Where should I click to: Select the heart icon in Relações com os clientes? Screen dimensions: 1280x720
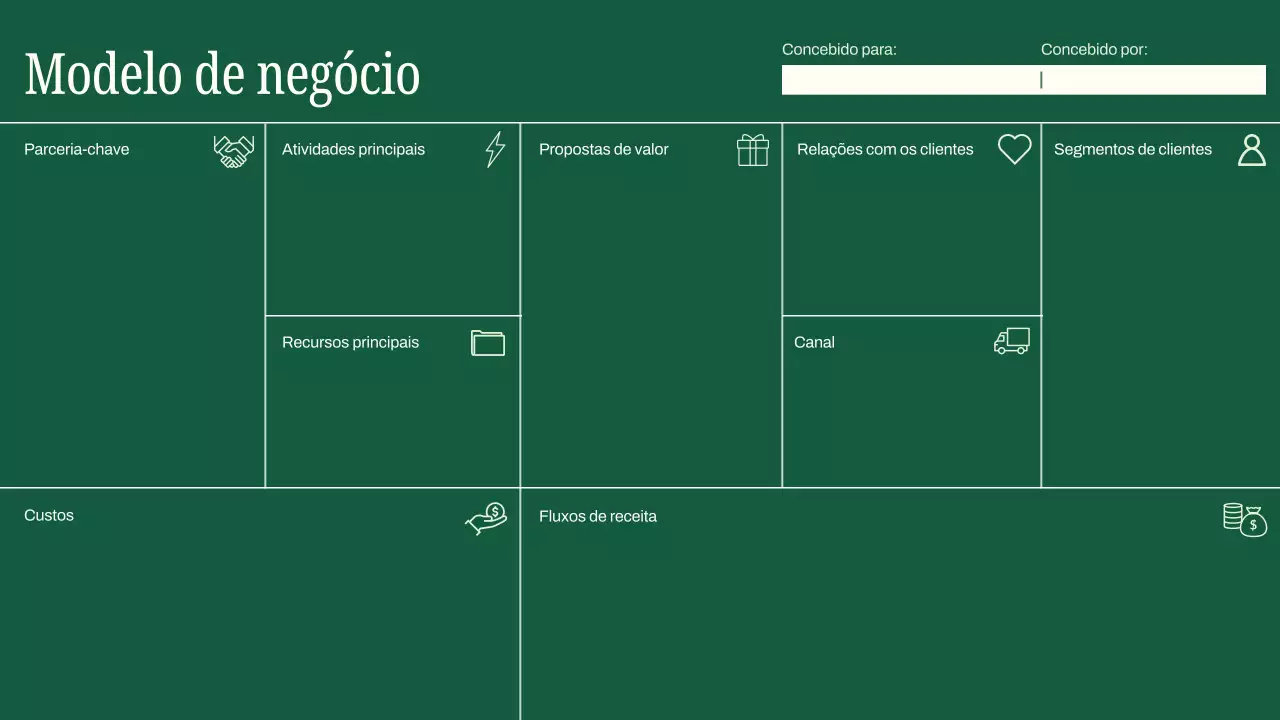[1014, 150]
